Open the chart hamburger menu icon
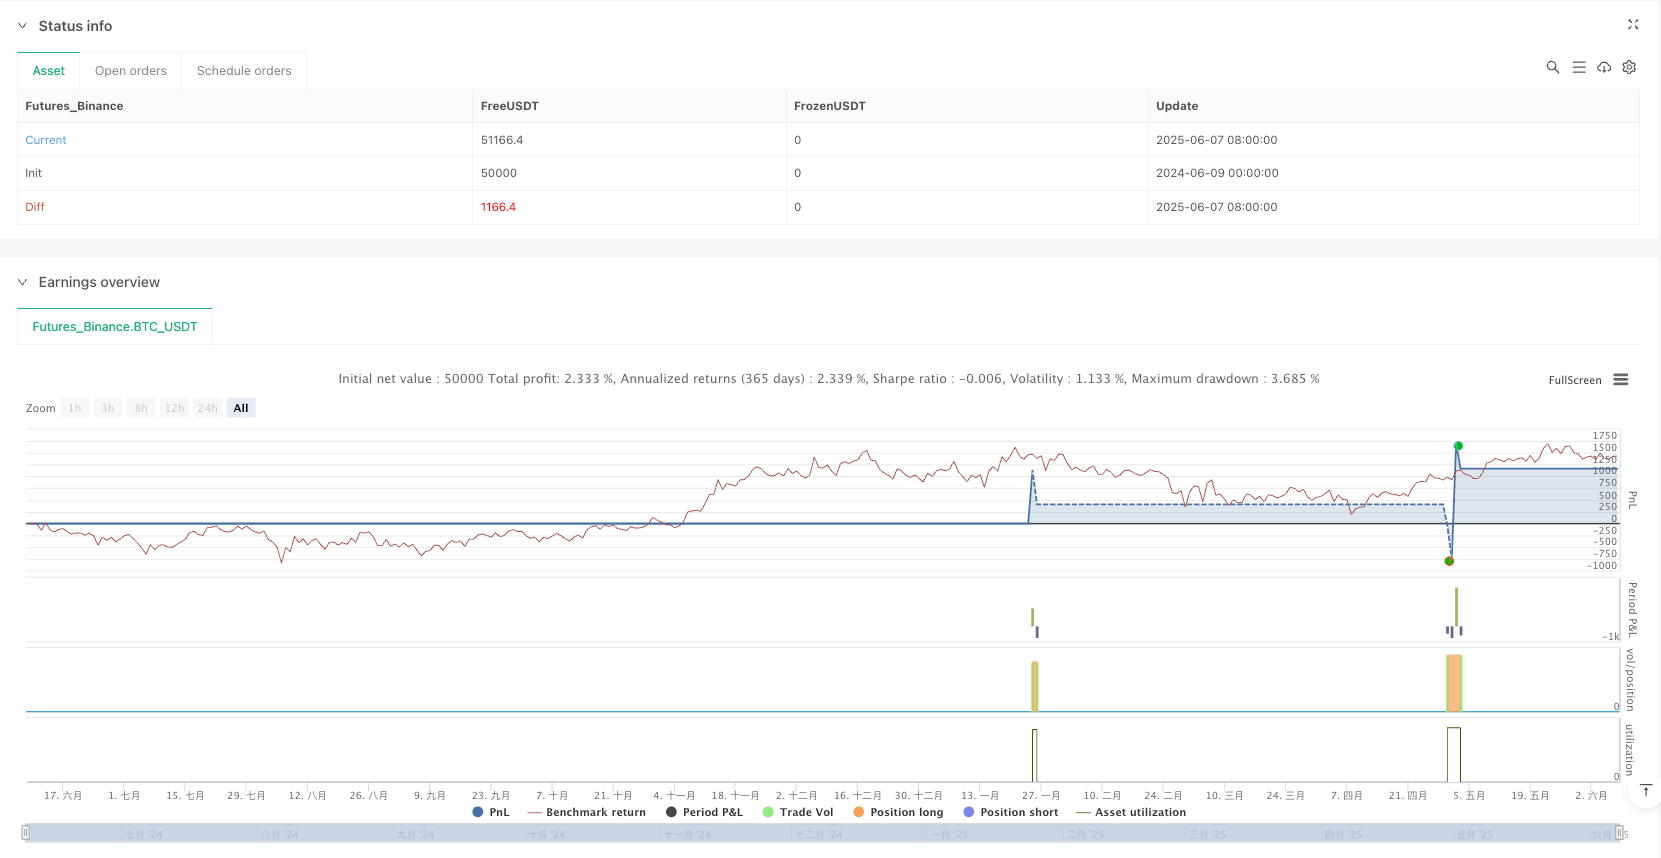This screenshot has width=1661, height=858. [x=1621, y=380]
